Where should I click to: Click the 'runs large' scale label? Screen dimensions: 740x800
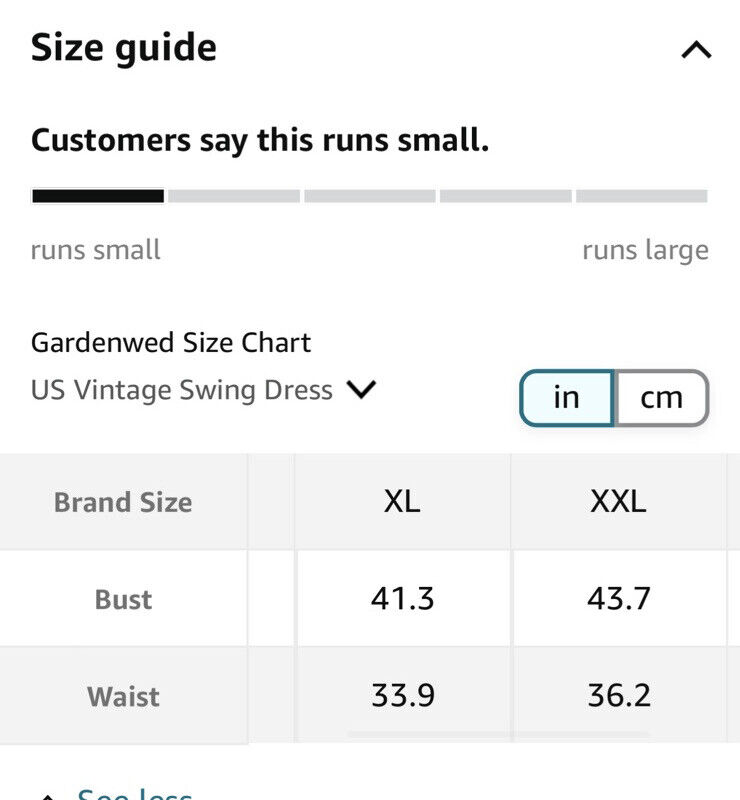[645, 250]
